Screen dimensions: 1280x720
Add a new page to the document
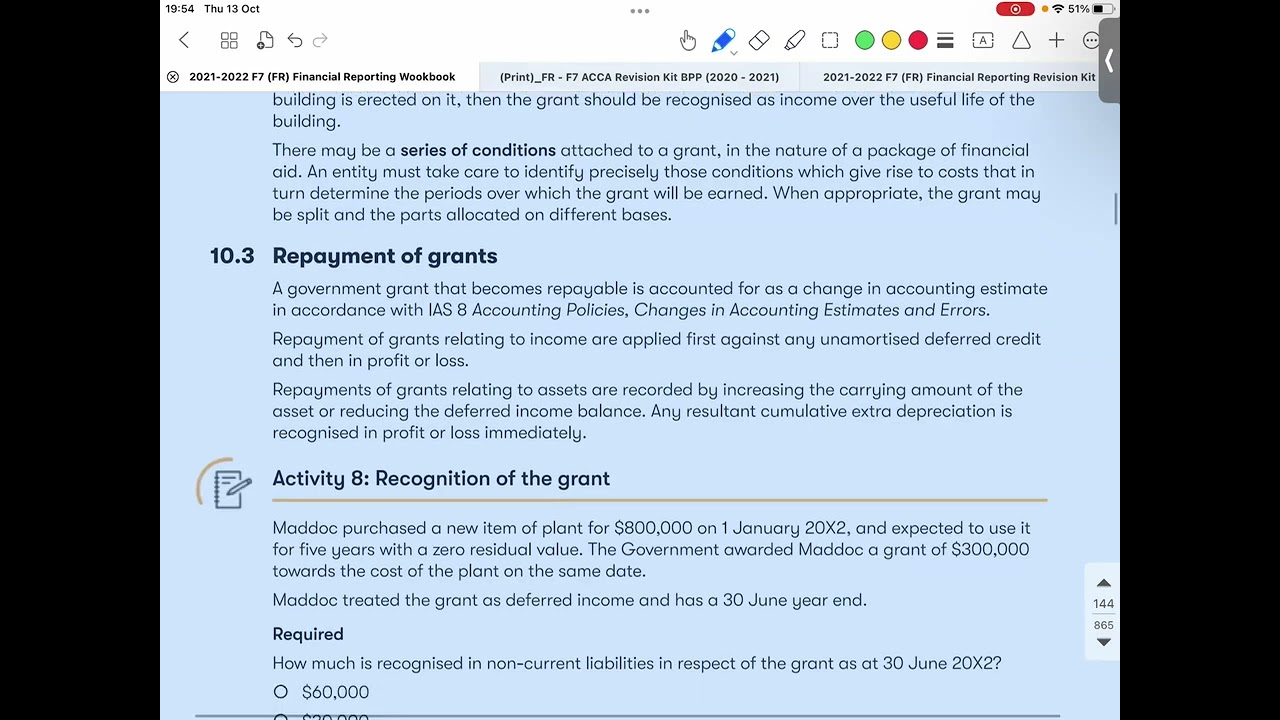pyautogui.click(x=265, y=40)
